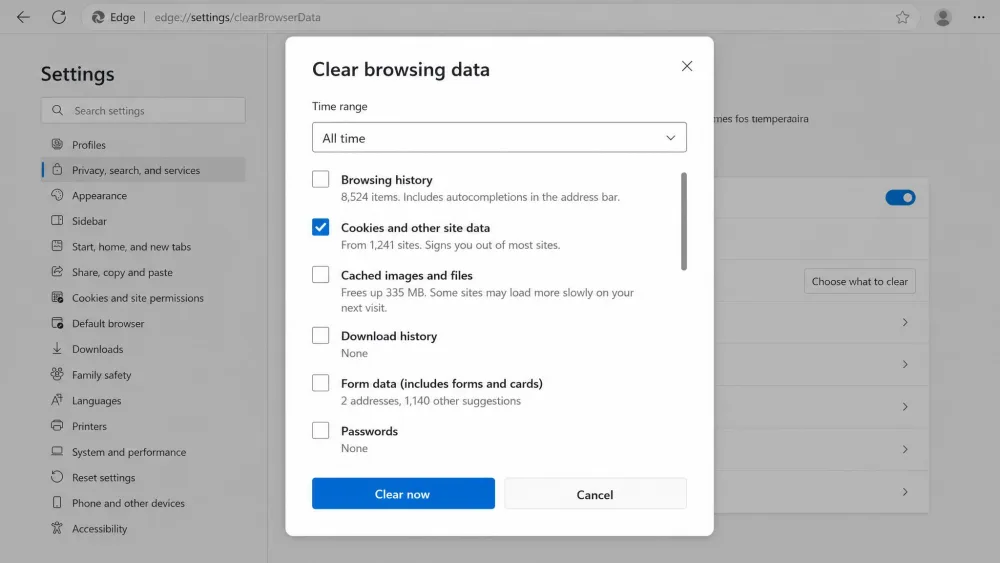1000x563 pixels.
Task: Click the Phone and other devices icon
Action: [x=57, y=502]
